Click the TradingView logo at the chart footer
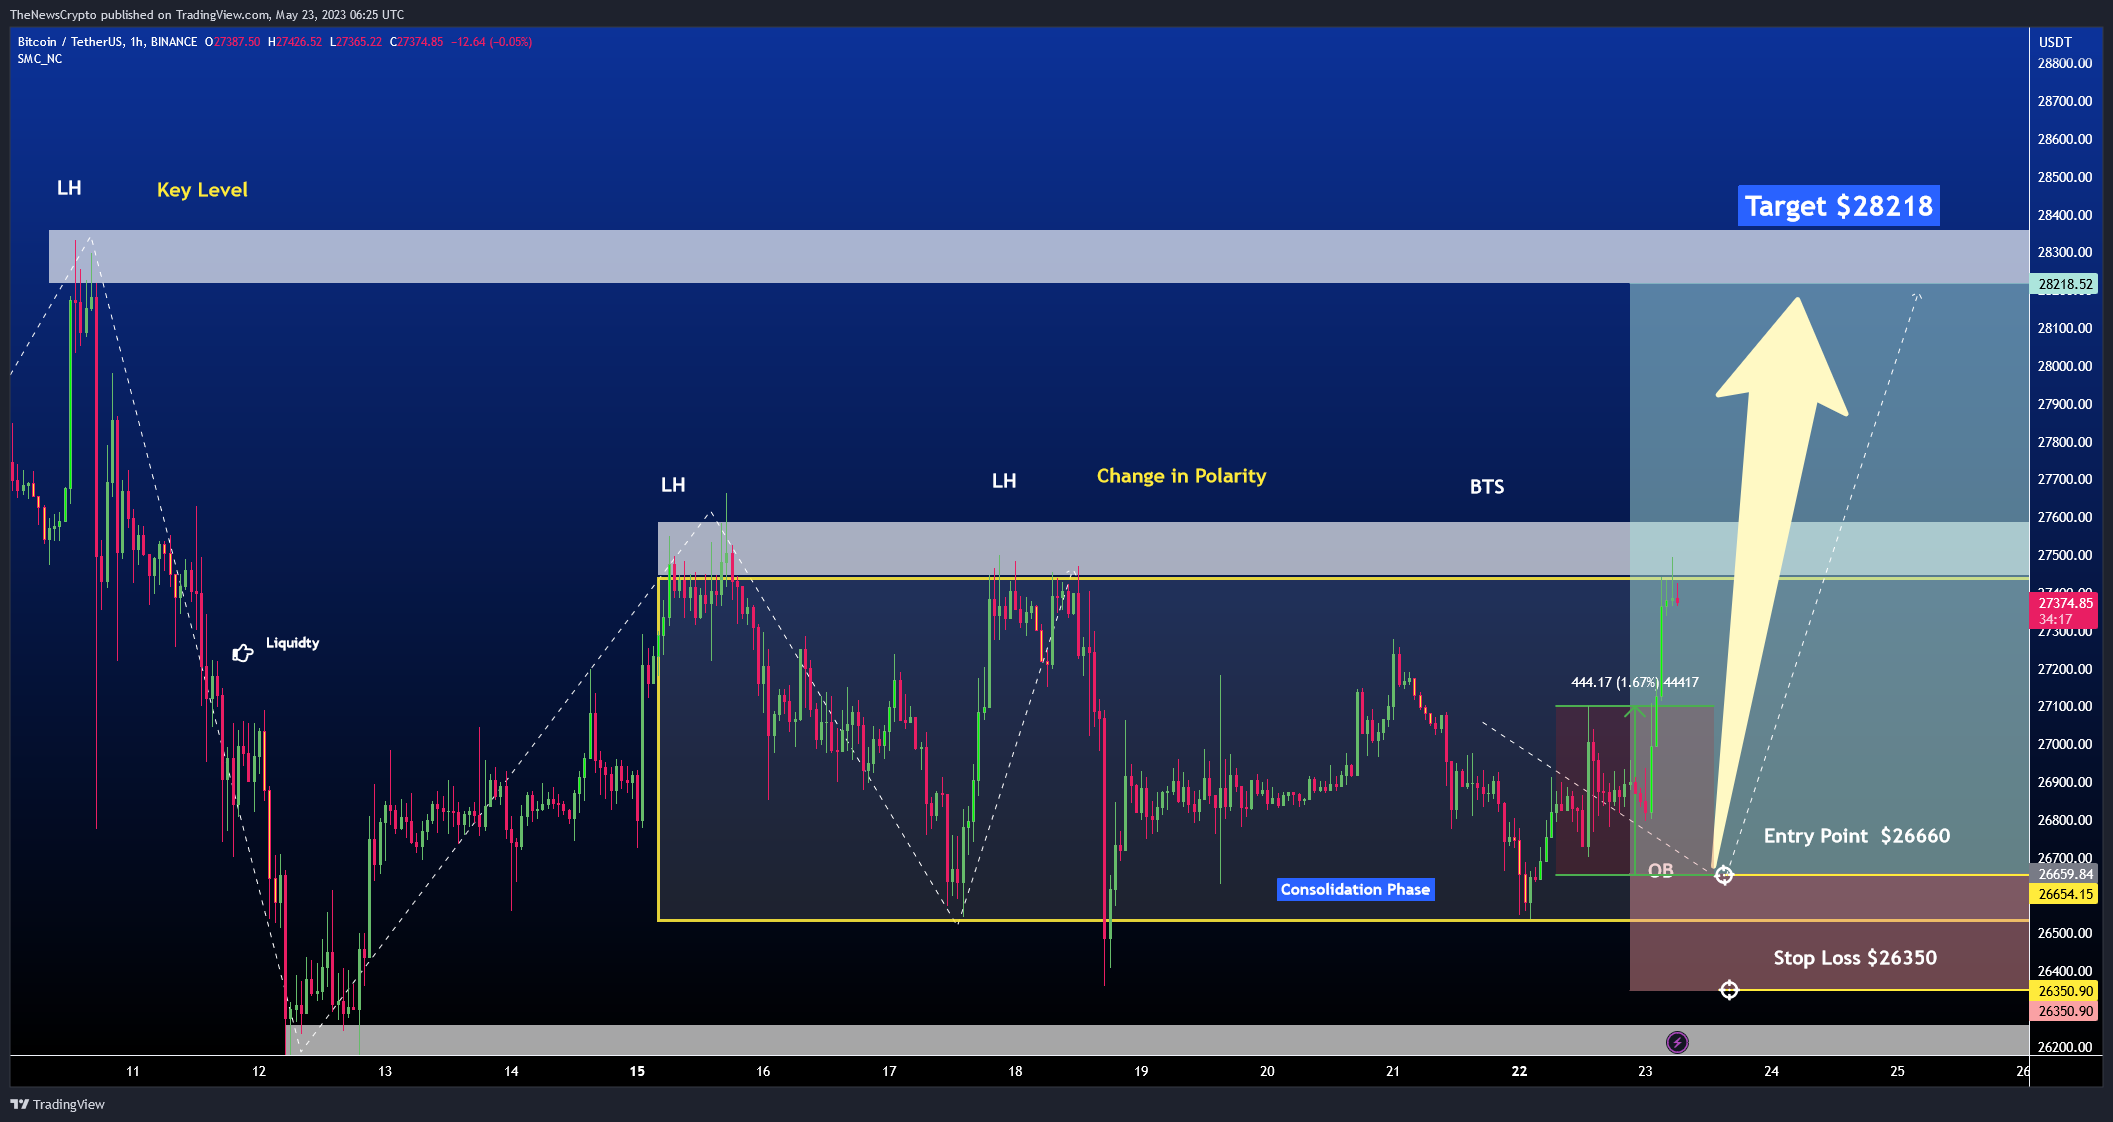This screenshot has height=1122, width=2113. [x=58, y=1104]
